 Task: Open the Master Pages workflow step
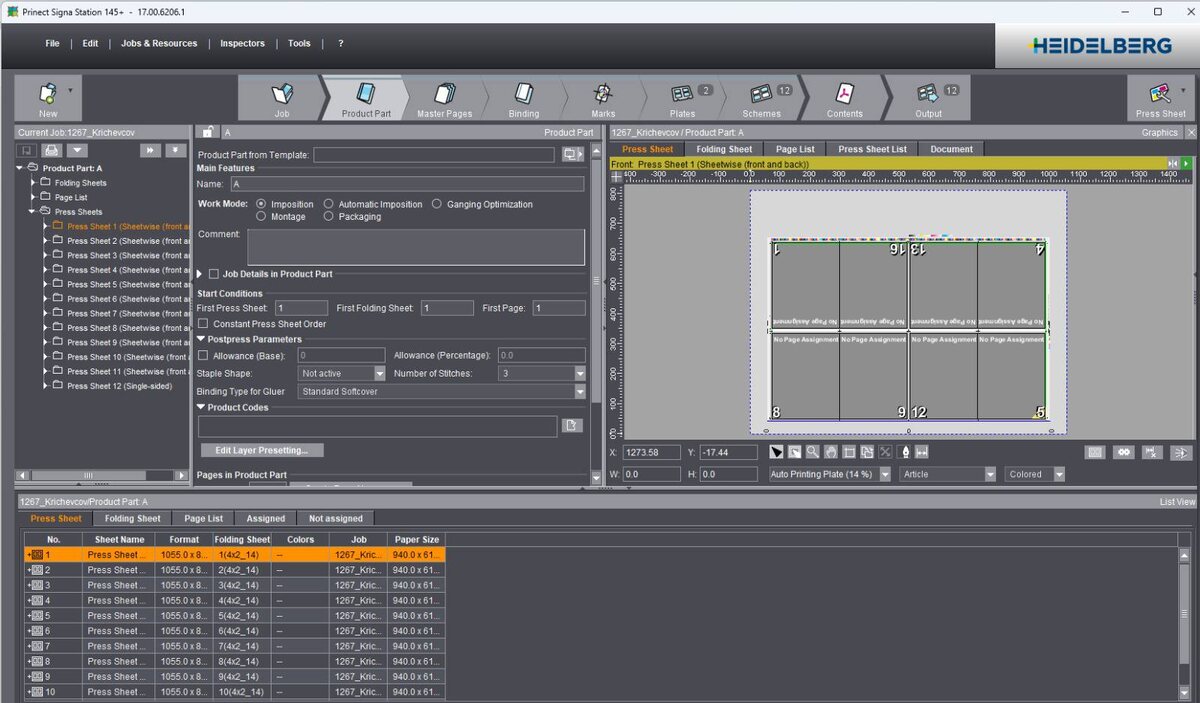444,99
